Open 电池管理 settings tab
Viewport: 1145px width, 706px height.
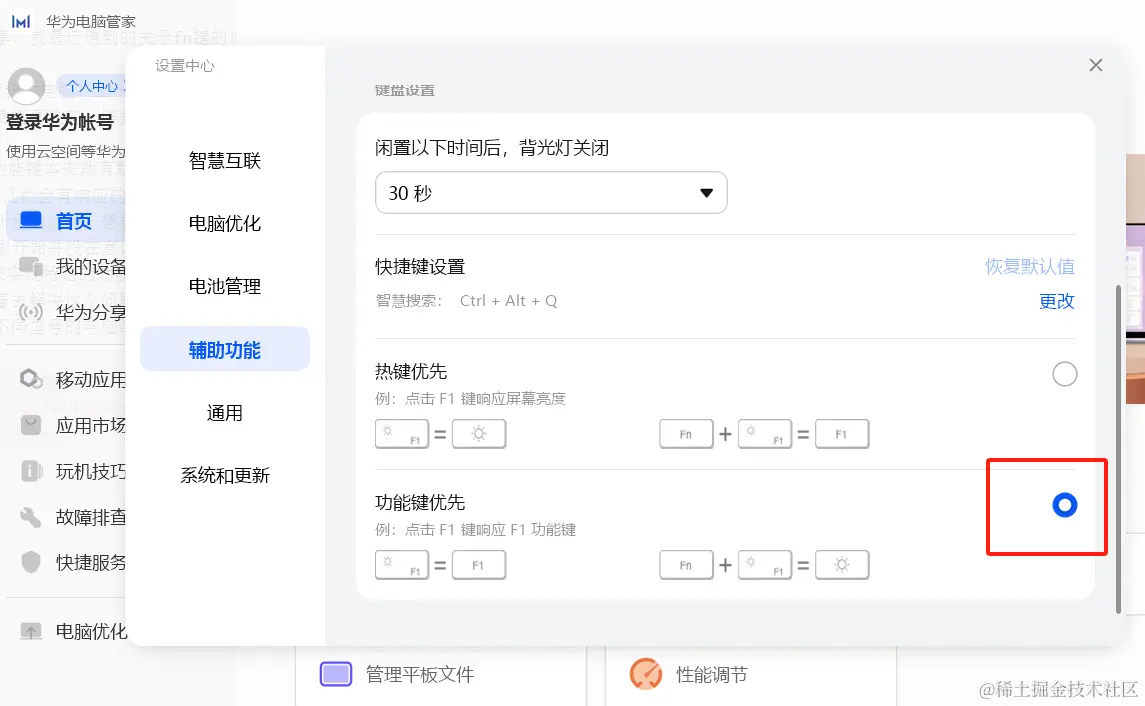(225, 286)
